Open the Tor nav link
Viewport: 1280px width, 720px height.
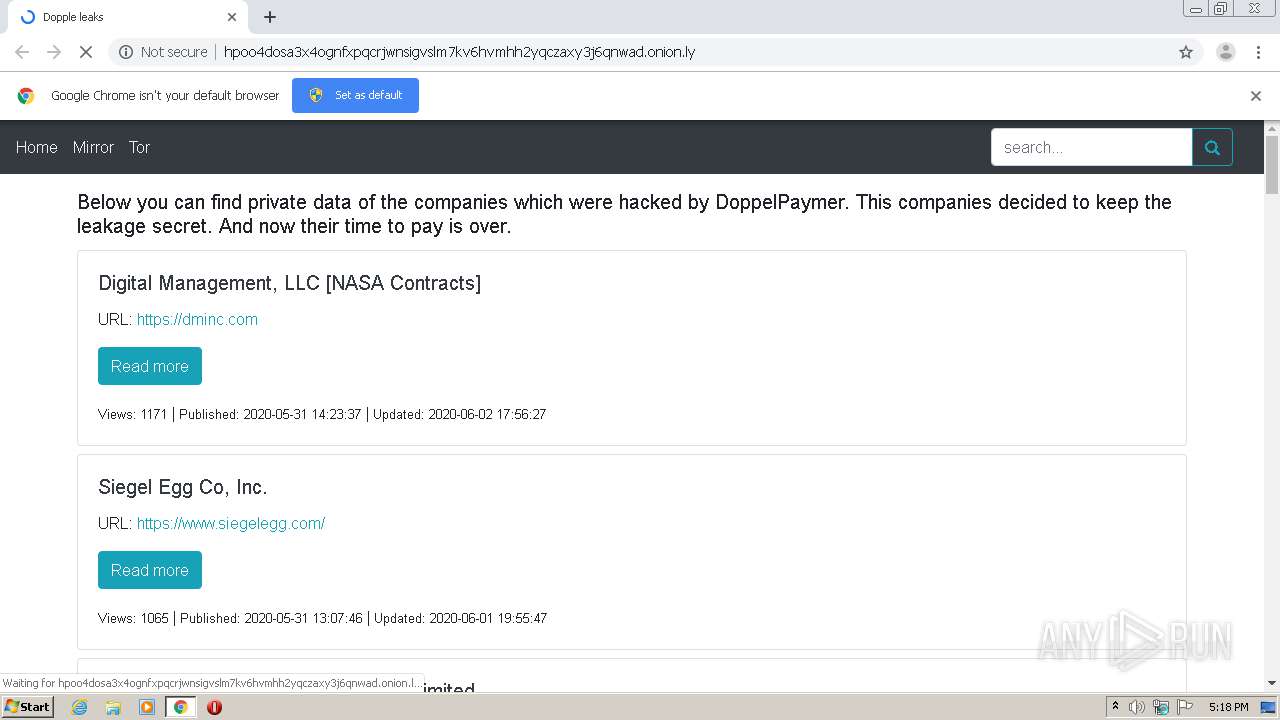tap(139, 147)
